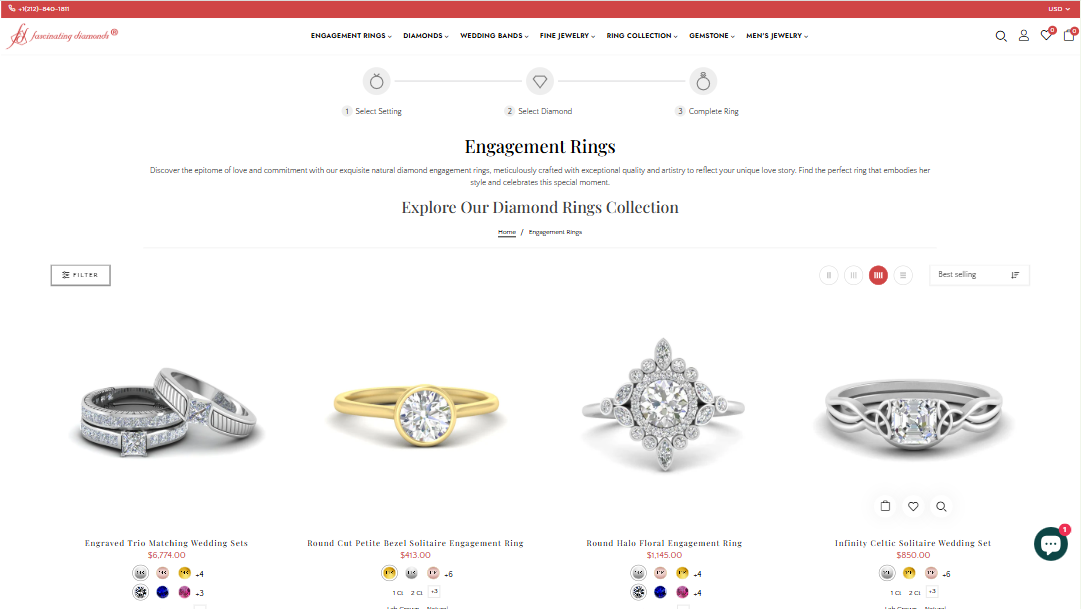
Task: Open the search magnifier in header
Action: (x=1000, y=36)
